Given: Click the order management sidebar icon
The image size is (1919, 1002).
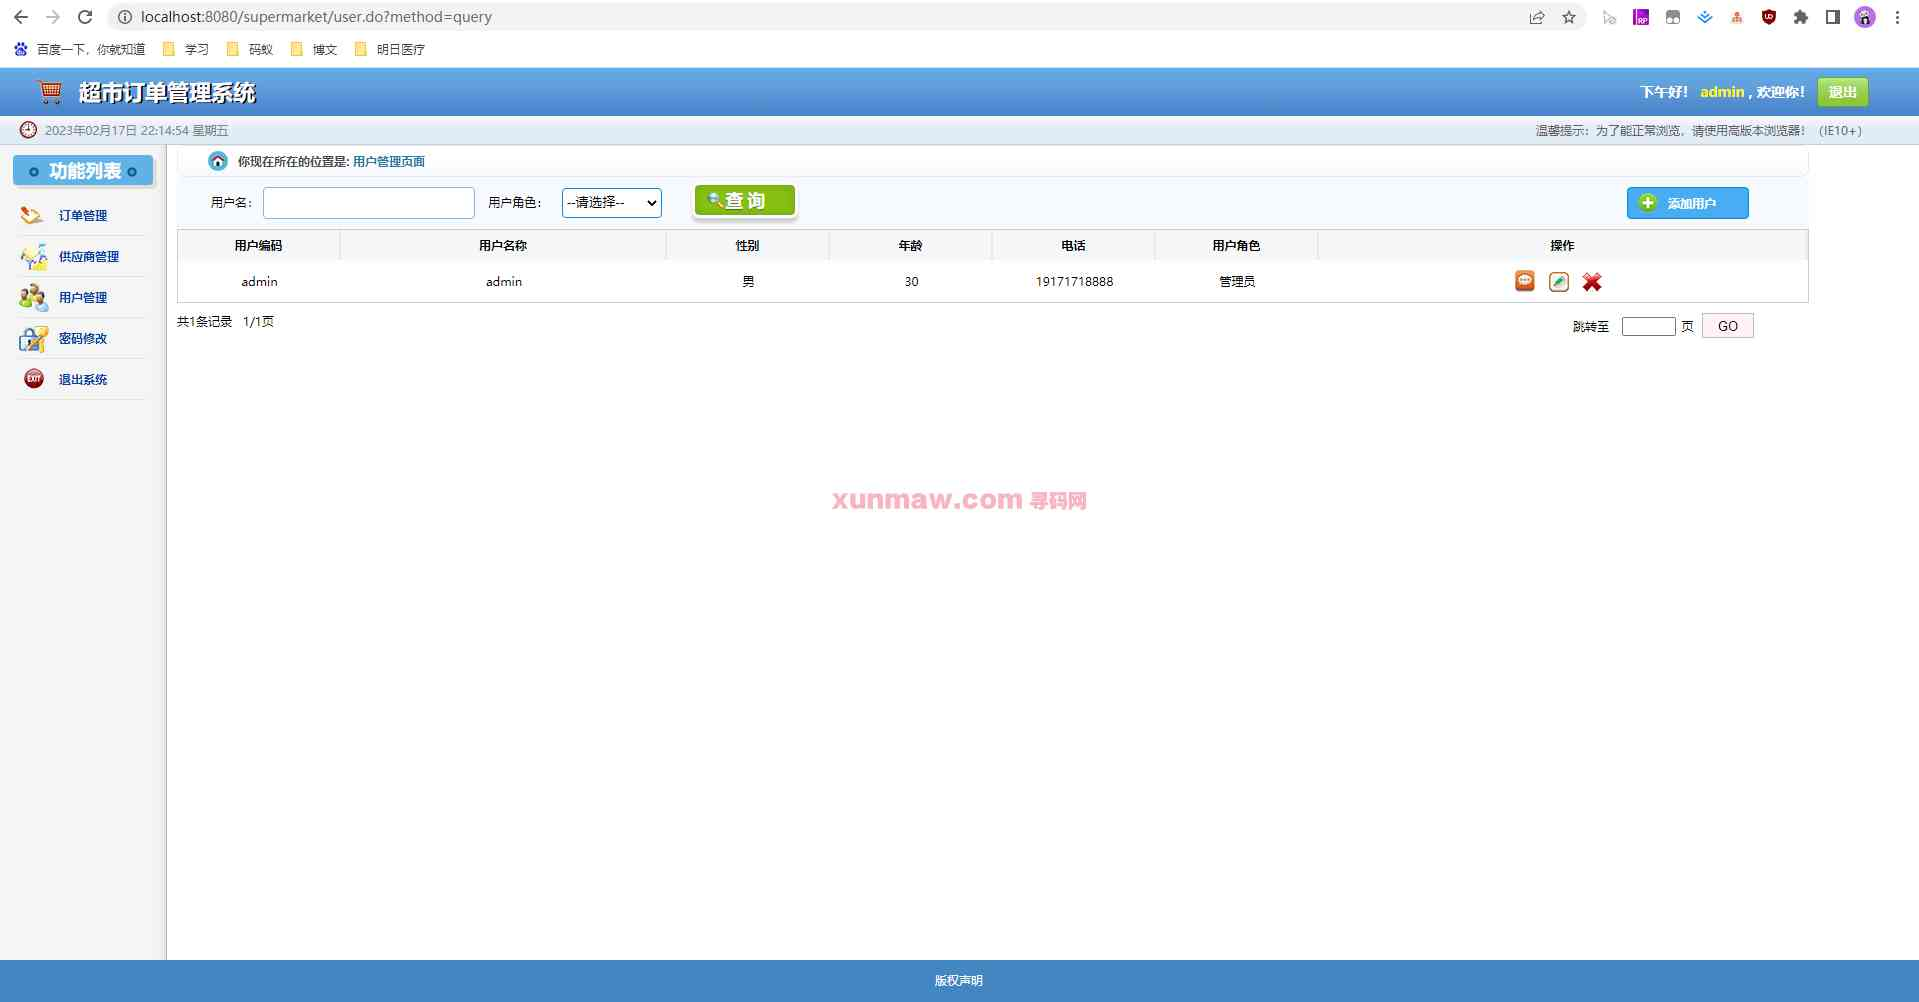Looking at the screenshot, I should pos(32,215).
